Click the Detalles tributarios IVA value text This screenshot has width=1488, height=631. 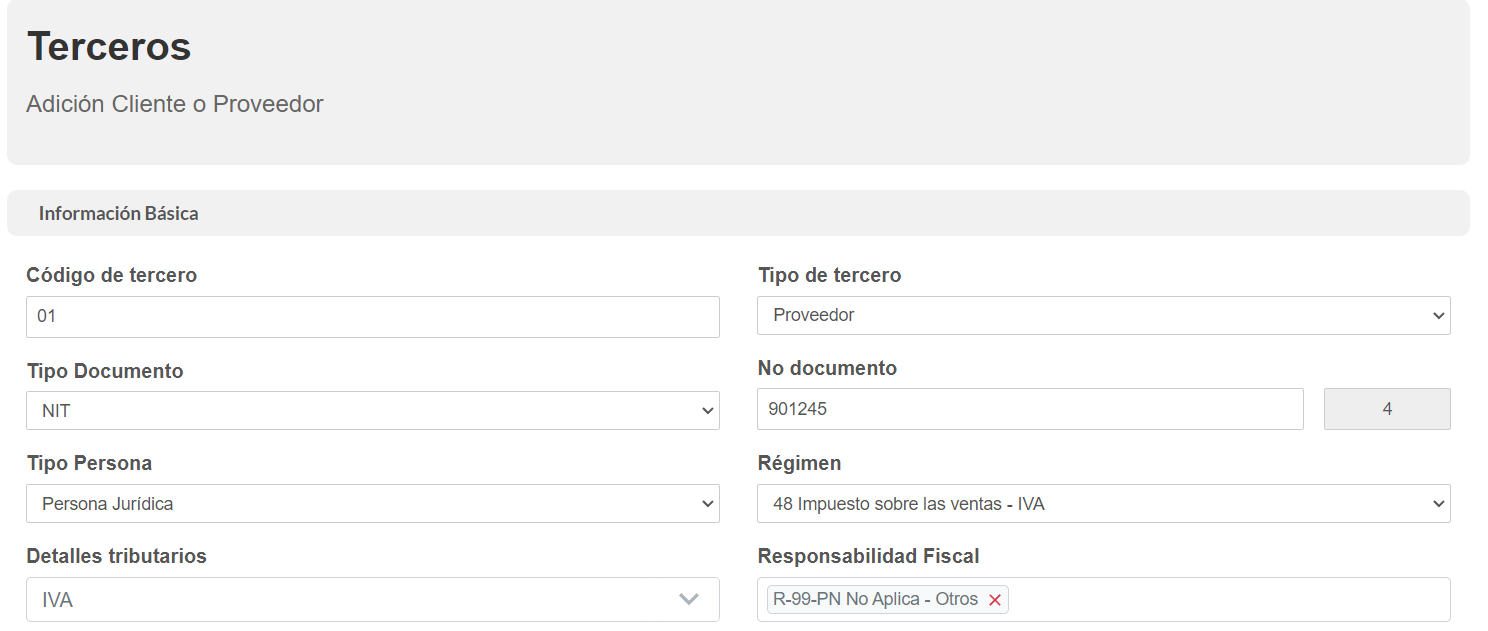click(x=57, y=600)
